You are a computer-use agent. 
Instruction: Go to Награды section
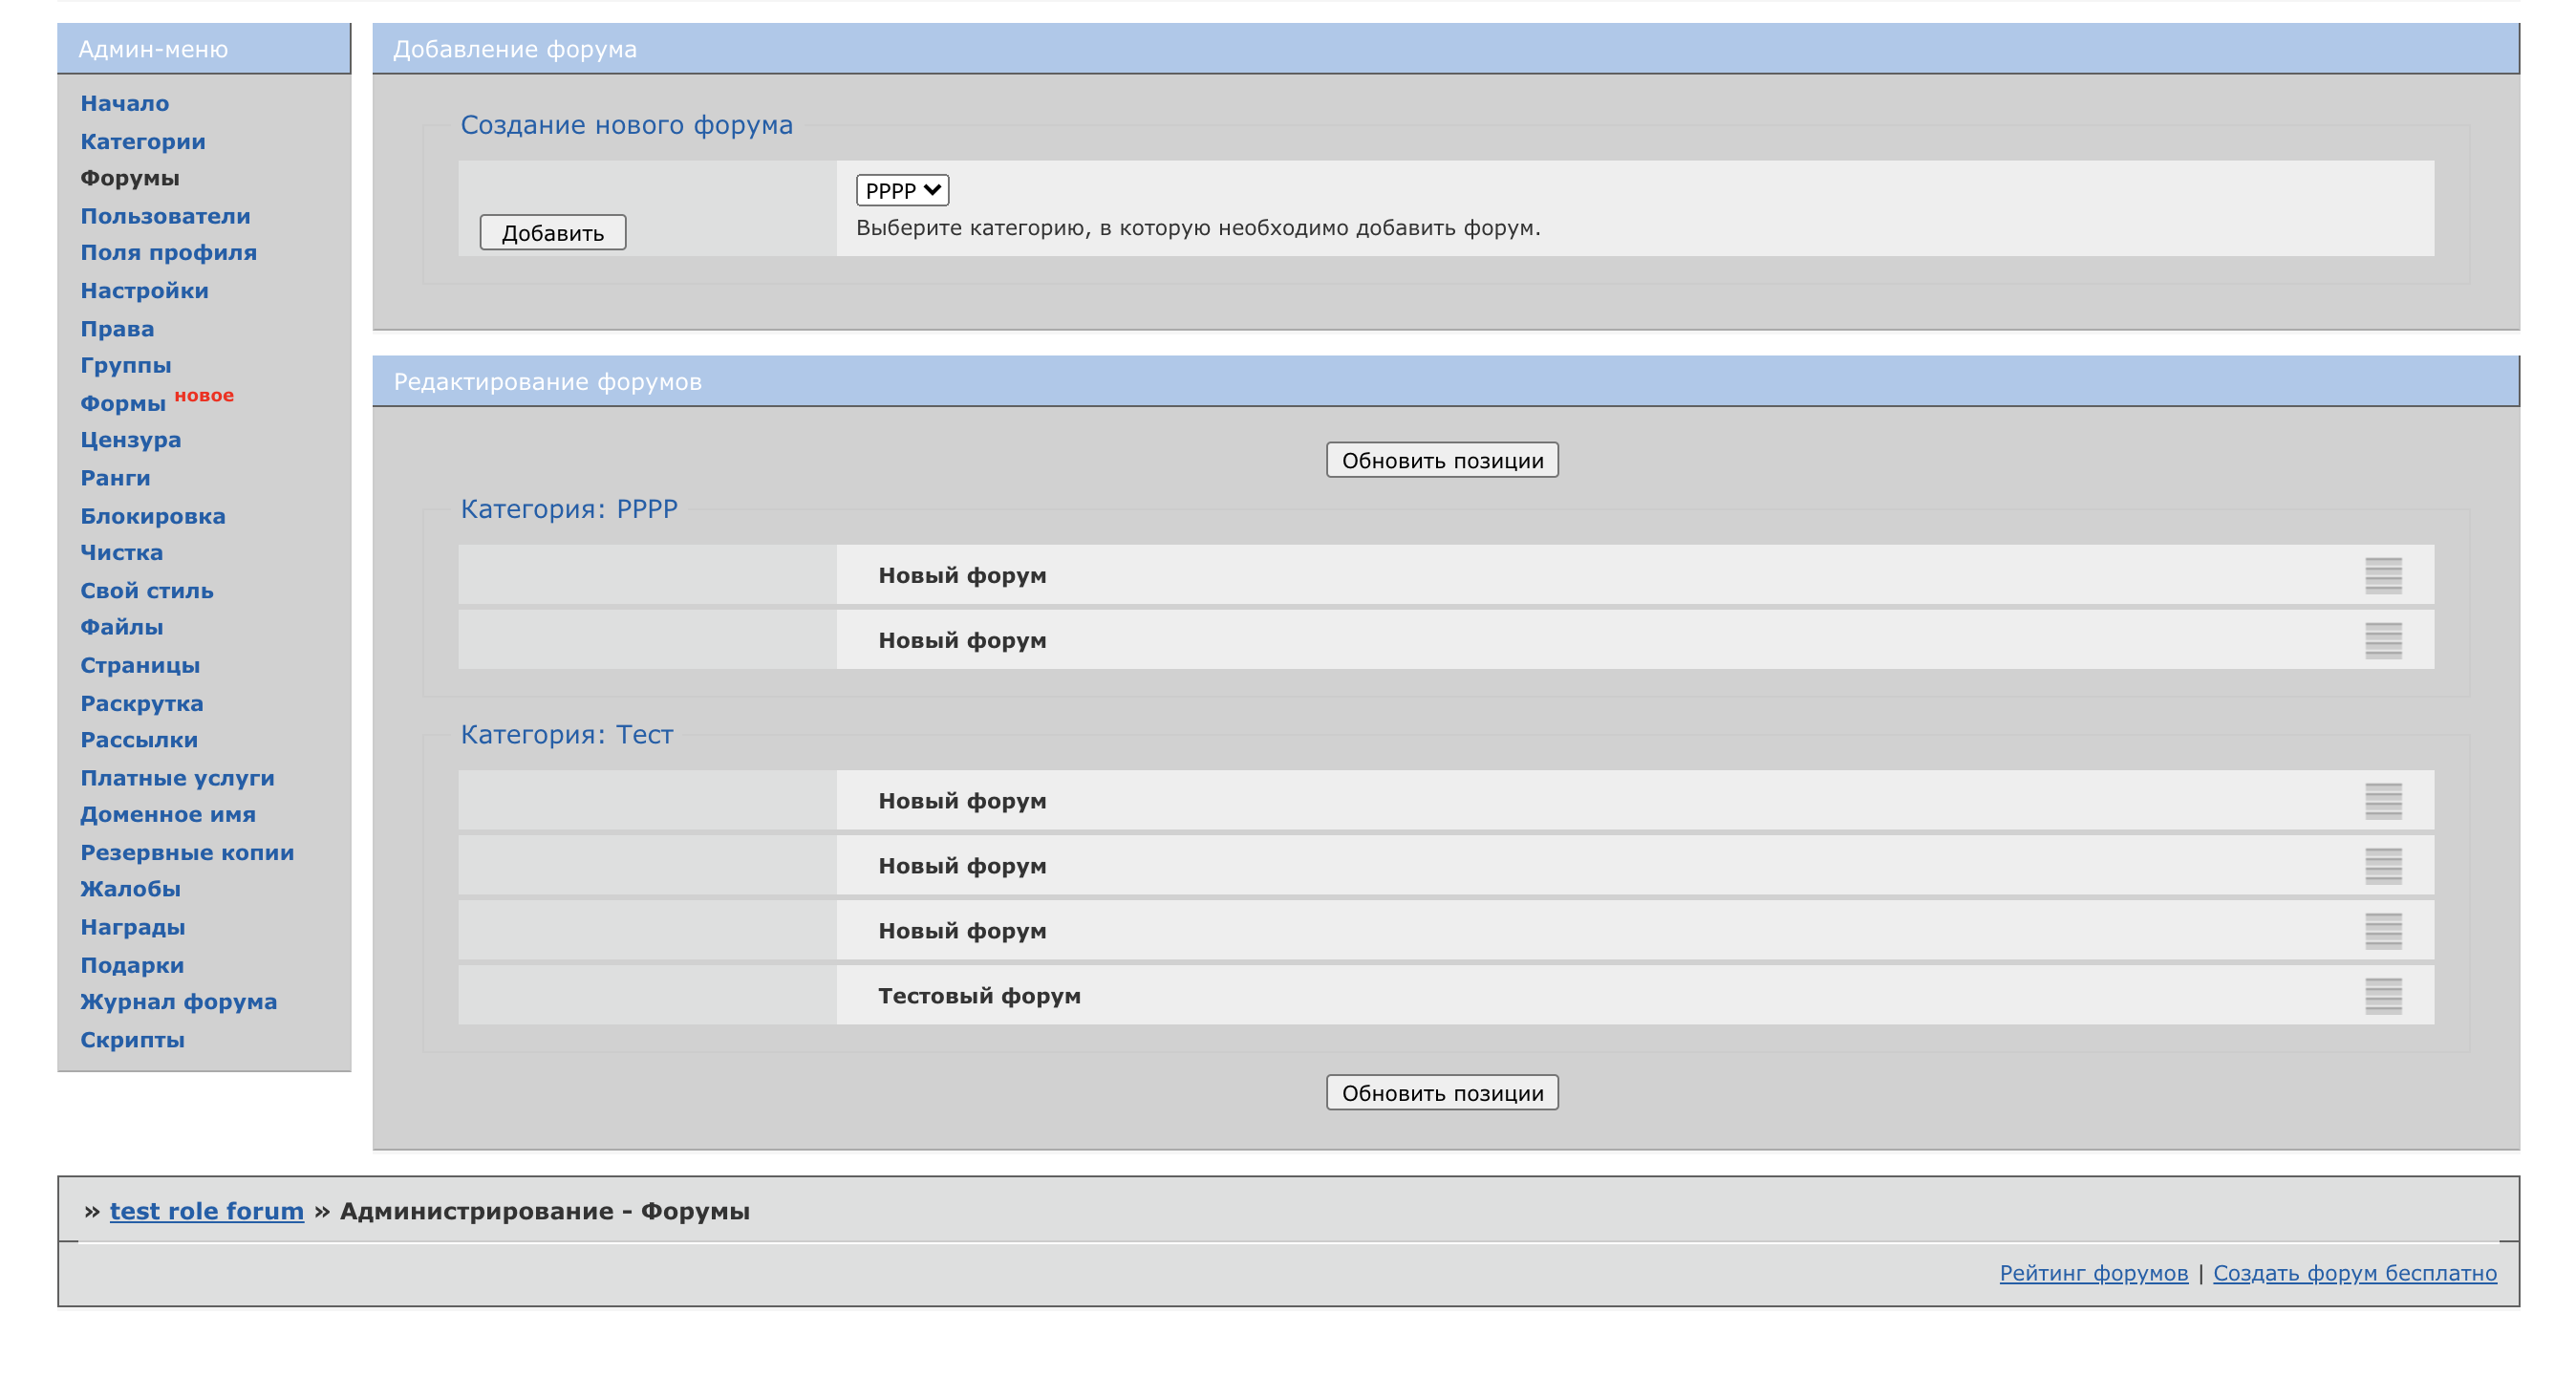click(133, 927)
